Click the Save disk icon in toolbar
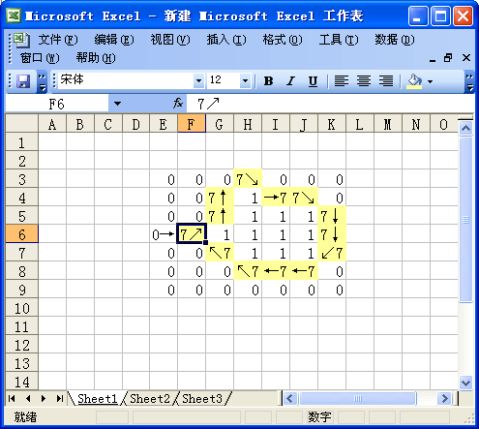 [x=23, y=81]
